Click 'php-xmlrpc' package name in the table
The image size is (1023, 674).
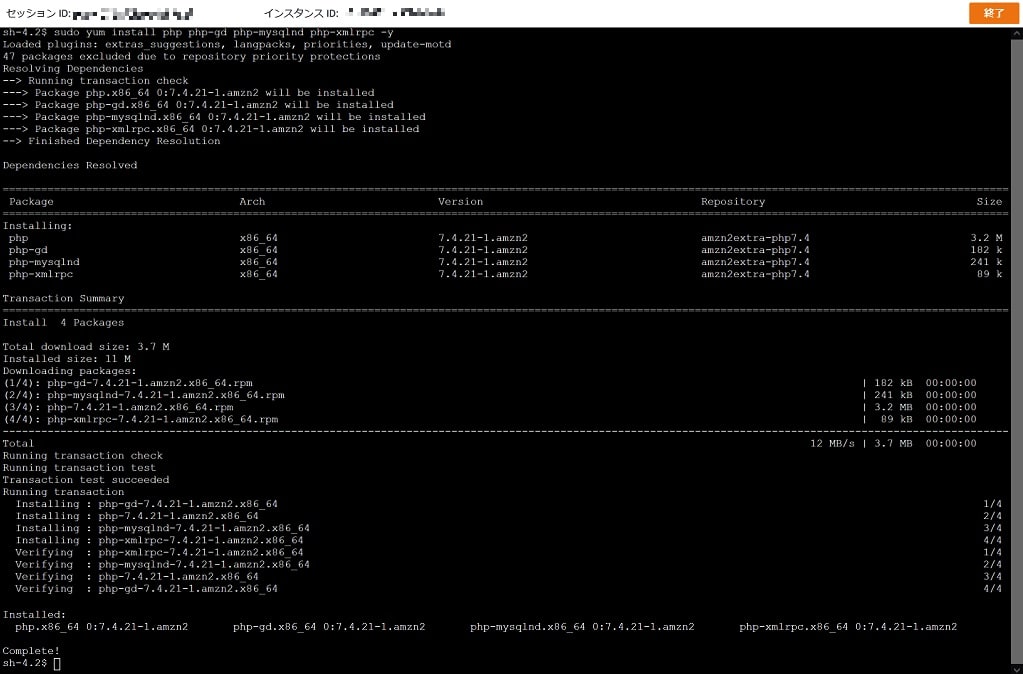tap(41, 274)
